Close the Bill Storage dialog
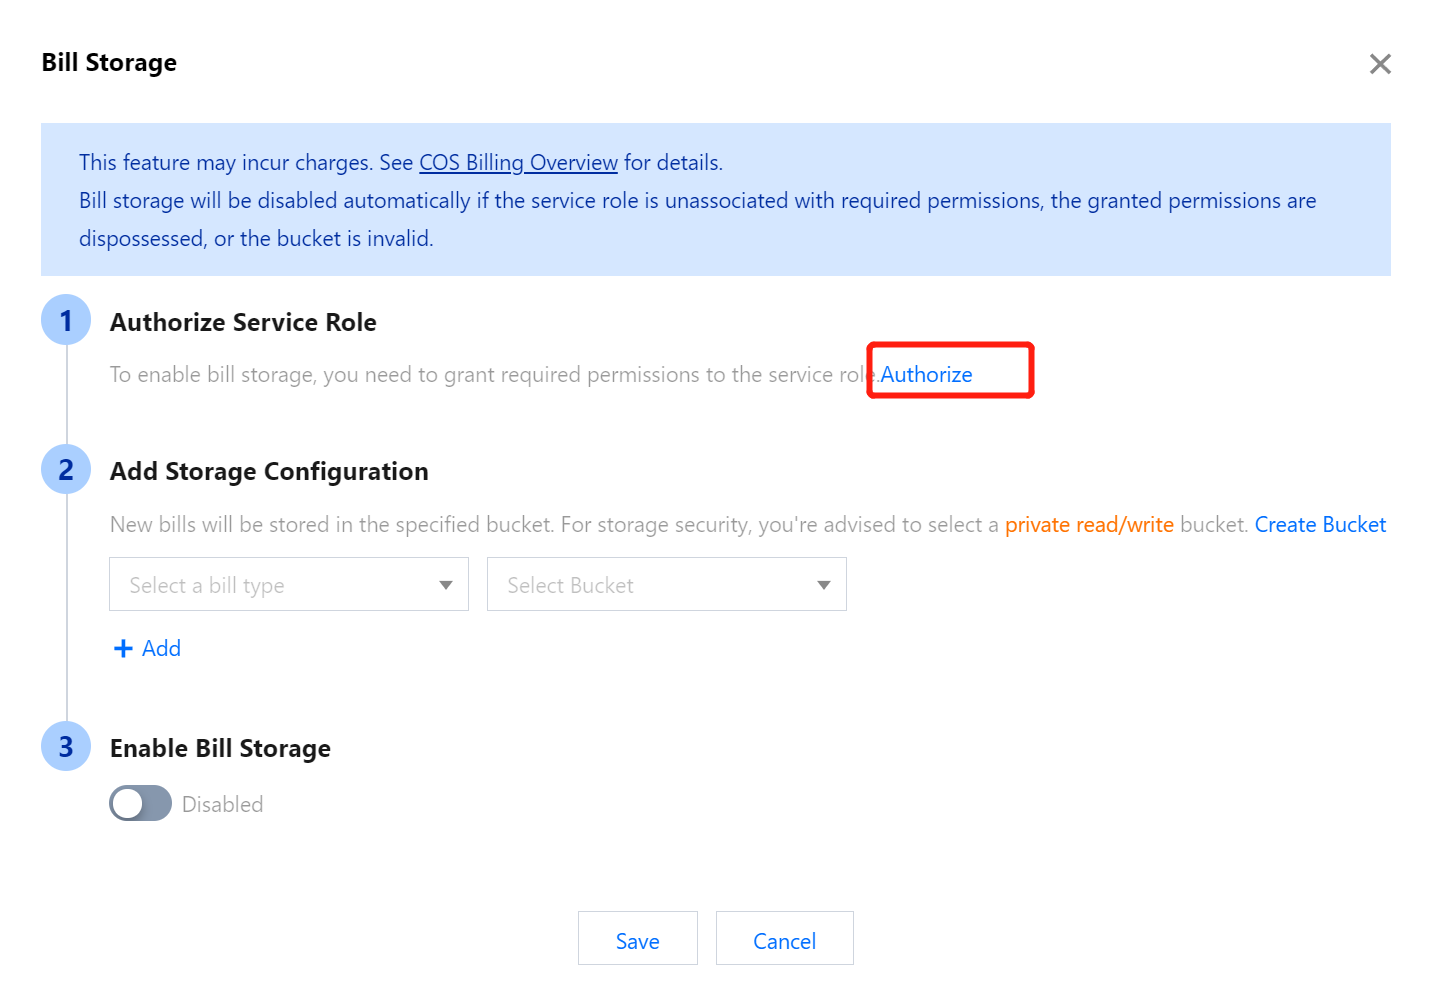Image resolution: width=1431 pixels, height=1005 pixels. click(x=1380, y=64)
